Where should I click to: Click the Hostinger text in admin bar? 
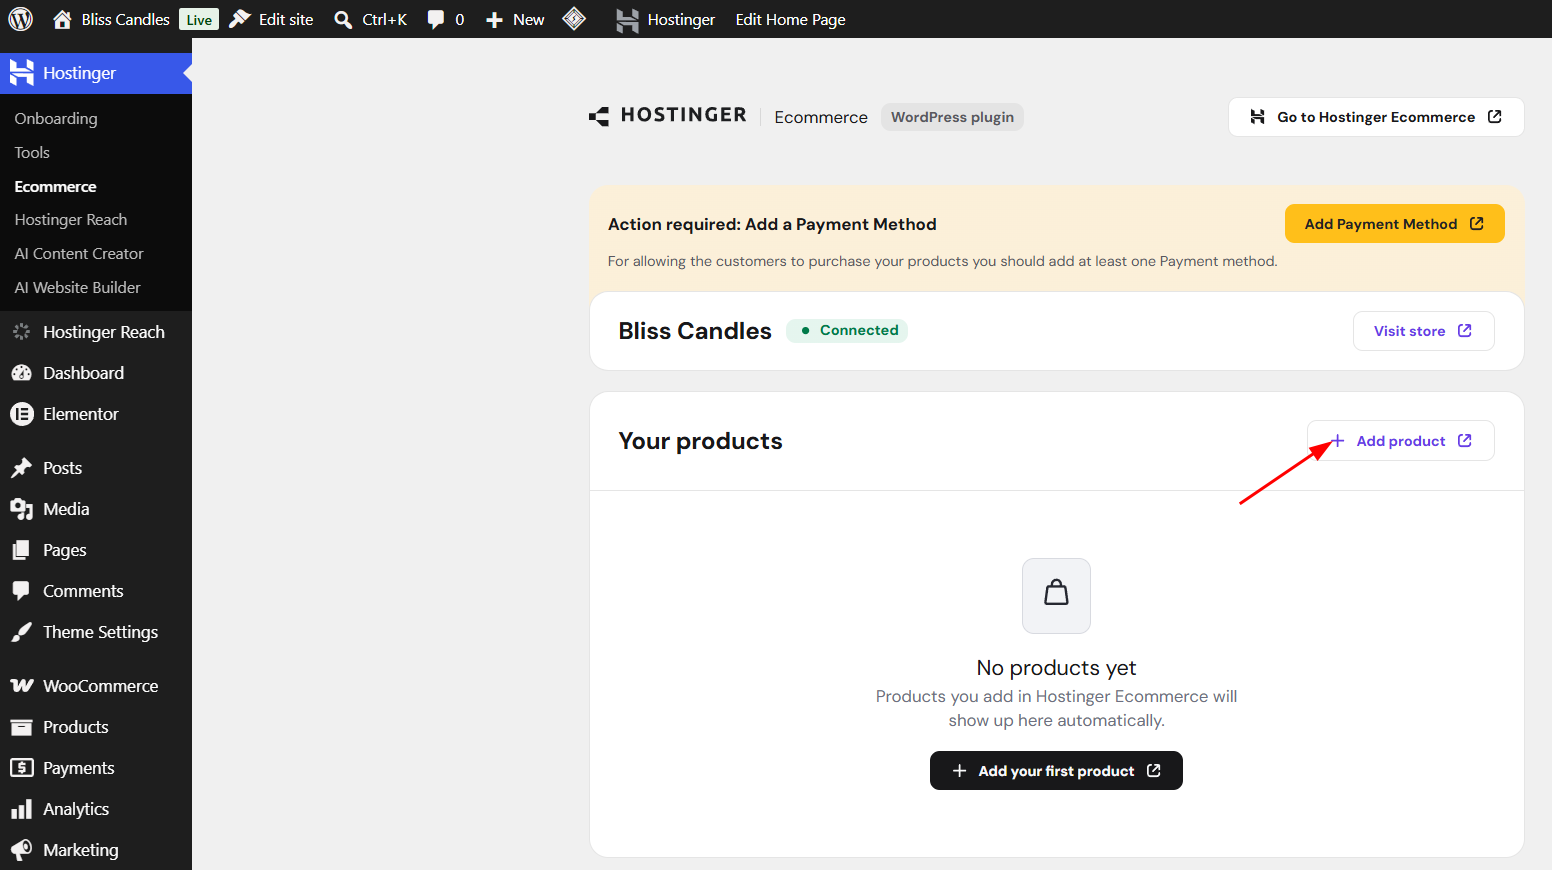(681, 20)
